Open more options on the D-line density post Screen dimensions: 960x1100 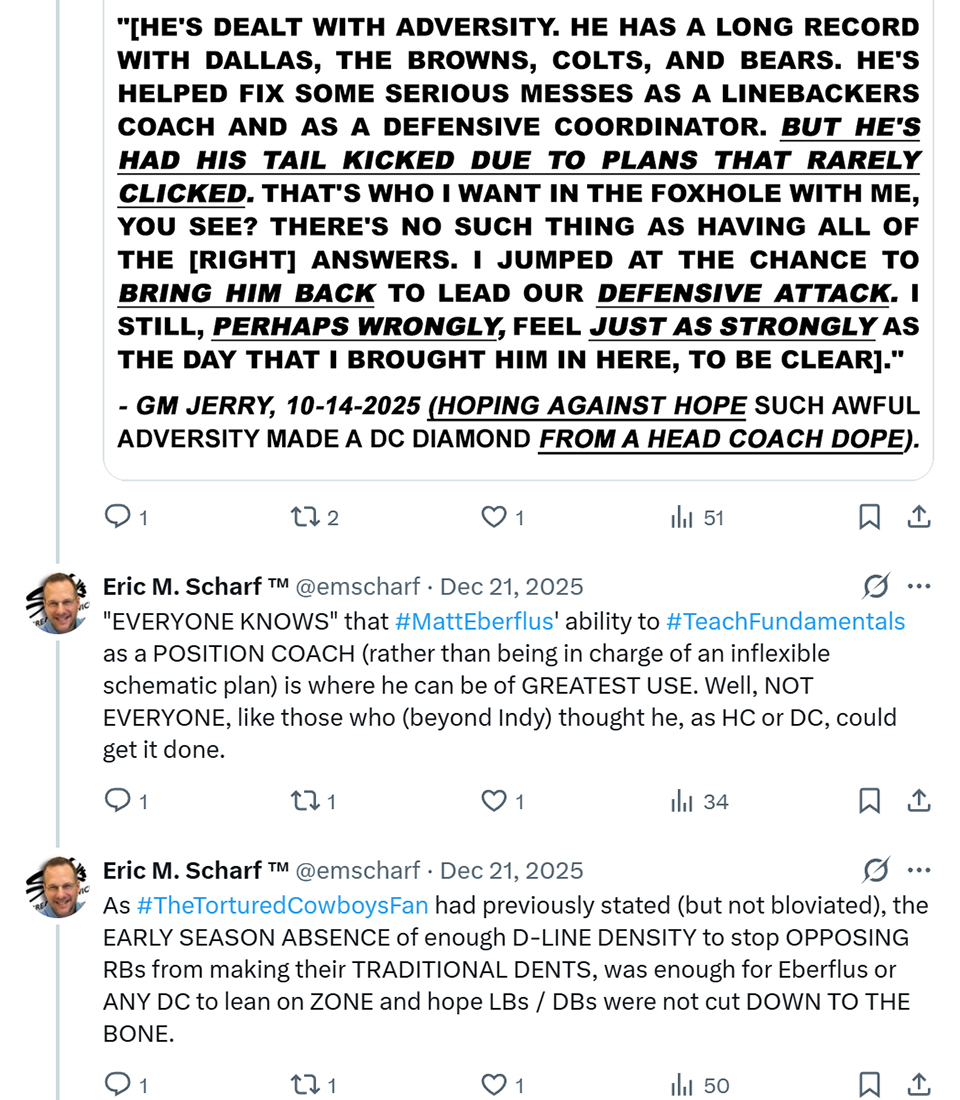click(x=919, y=870)
